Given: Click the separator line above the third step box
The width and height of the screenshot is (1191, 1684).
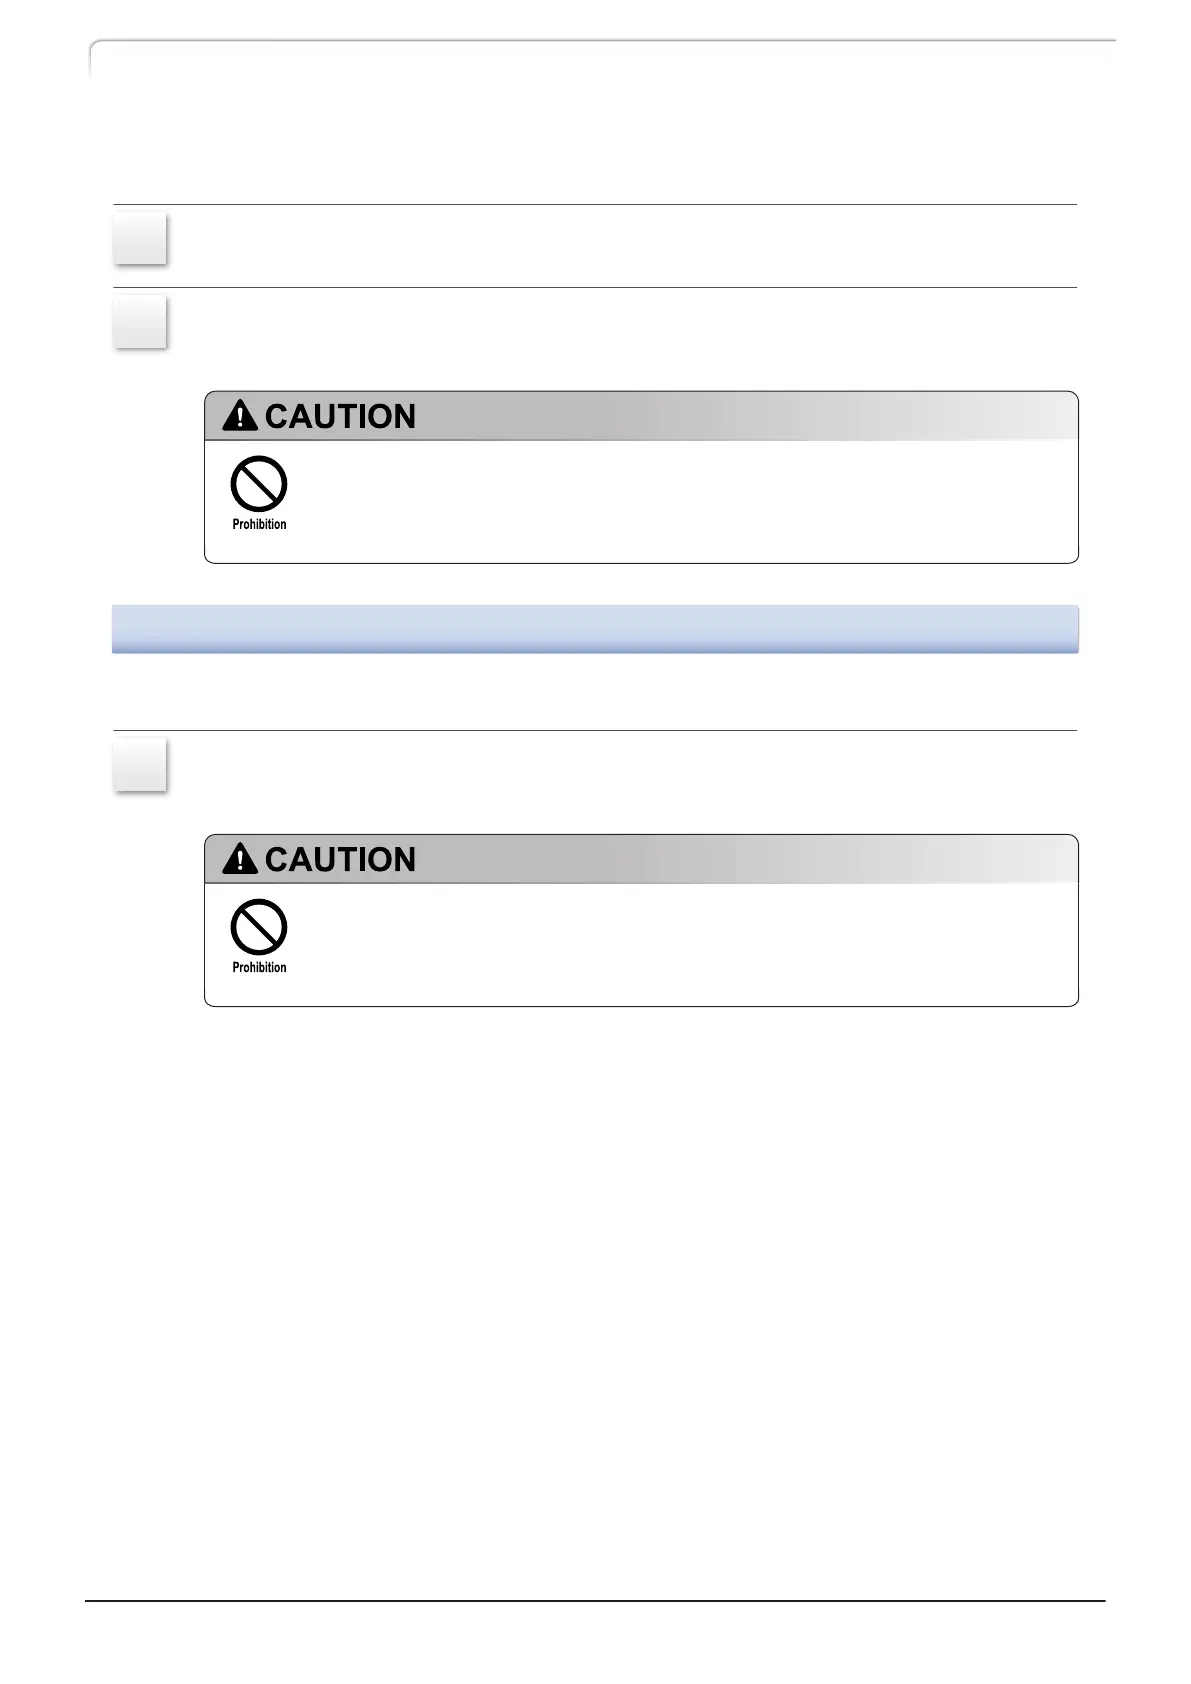Looking at the screenshot, I should tap(595, 730).
